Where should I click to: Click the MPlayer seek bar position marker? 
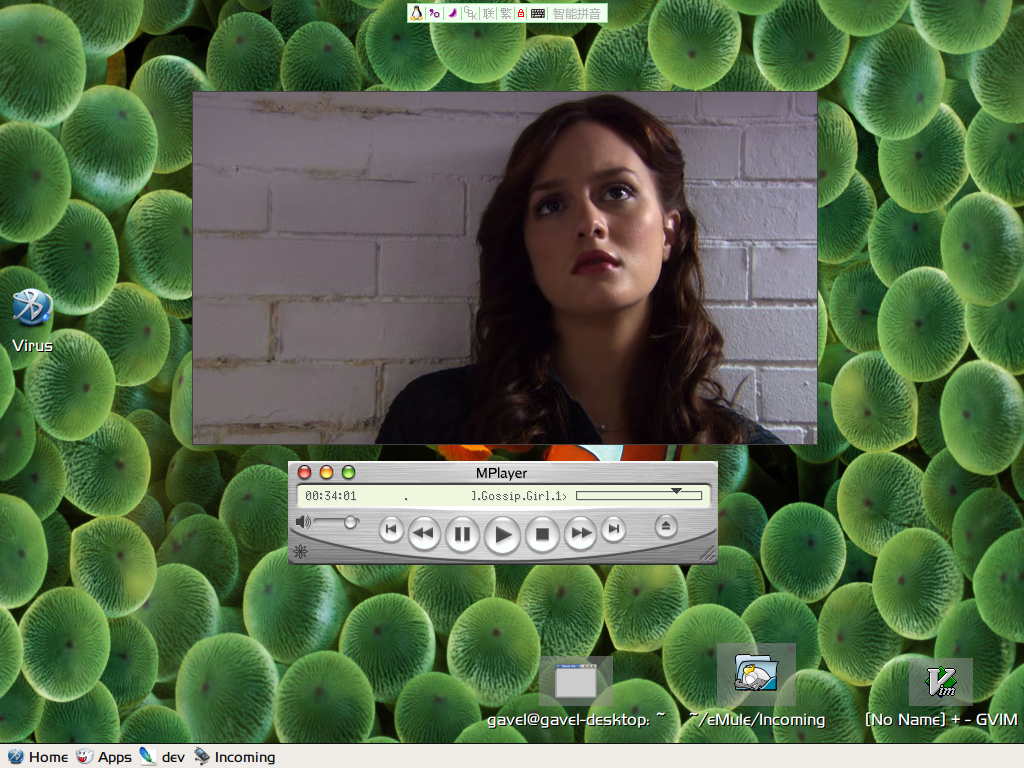pyautogui.click(x=677, y=490)
